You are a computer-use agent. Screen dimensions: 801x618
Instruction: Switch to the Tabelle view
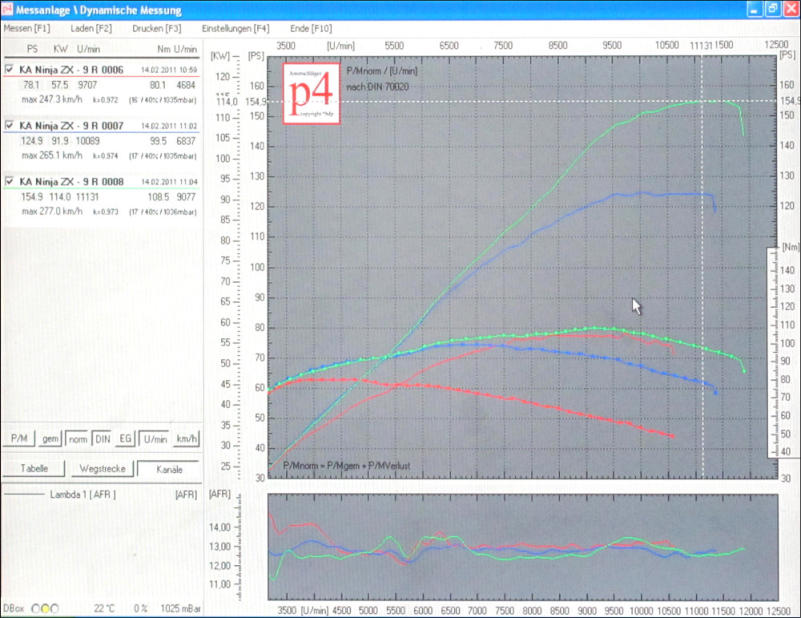(x=35, y=468)
